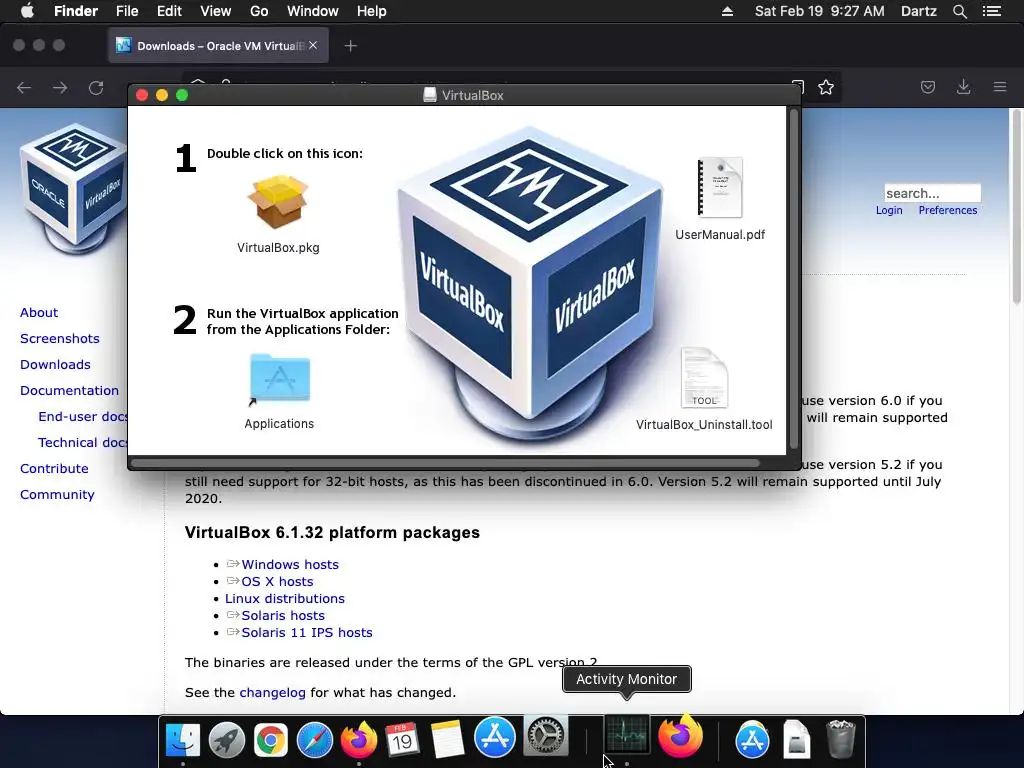1024x768 pixels.
Task: Open a new Firefox tab
Action: (x=351, y=46)
